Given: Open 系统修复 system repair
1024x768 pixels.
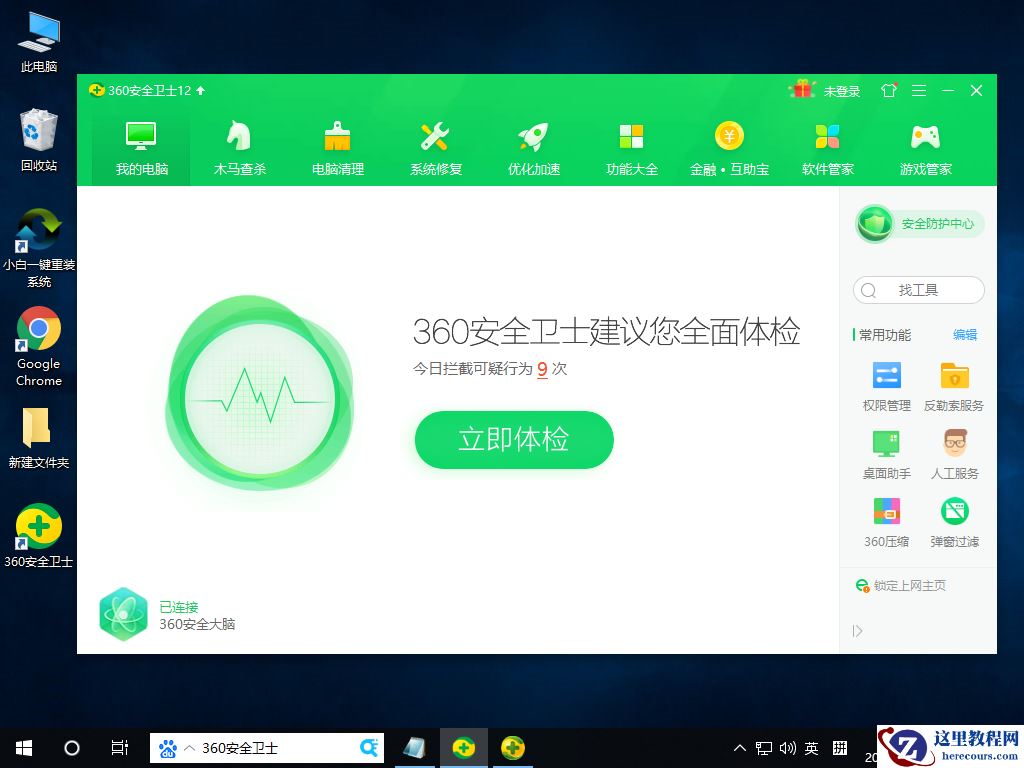Looking at the screenshot, I should click(x=434, y=145).
